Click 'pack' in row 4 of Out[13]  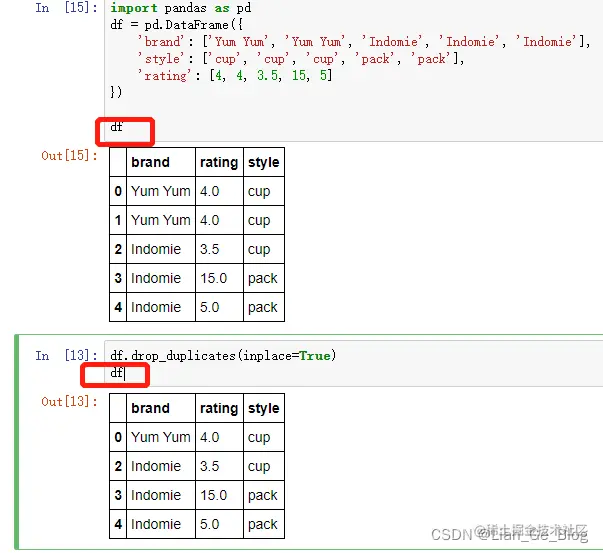pyautogui.click(x=263, y=525)
